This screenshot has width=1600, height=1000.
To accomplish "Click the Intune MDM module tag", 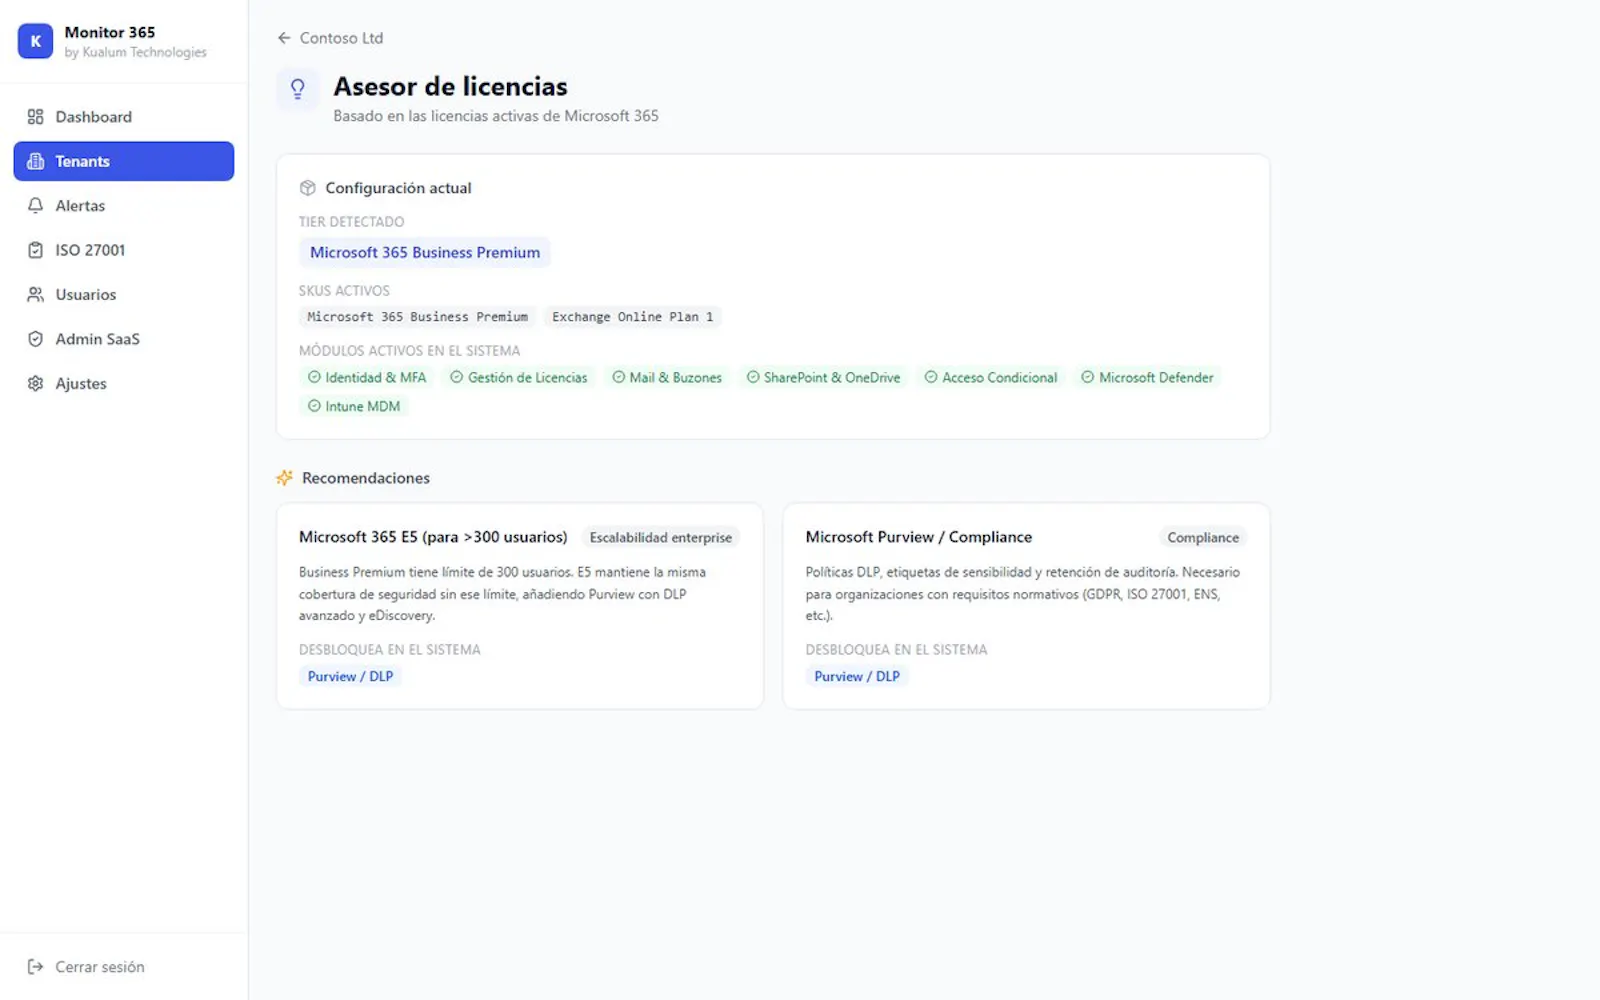I will (x=354, y=407).
